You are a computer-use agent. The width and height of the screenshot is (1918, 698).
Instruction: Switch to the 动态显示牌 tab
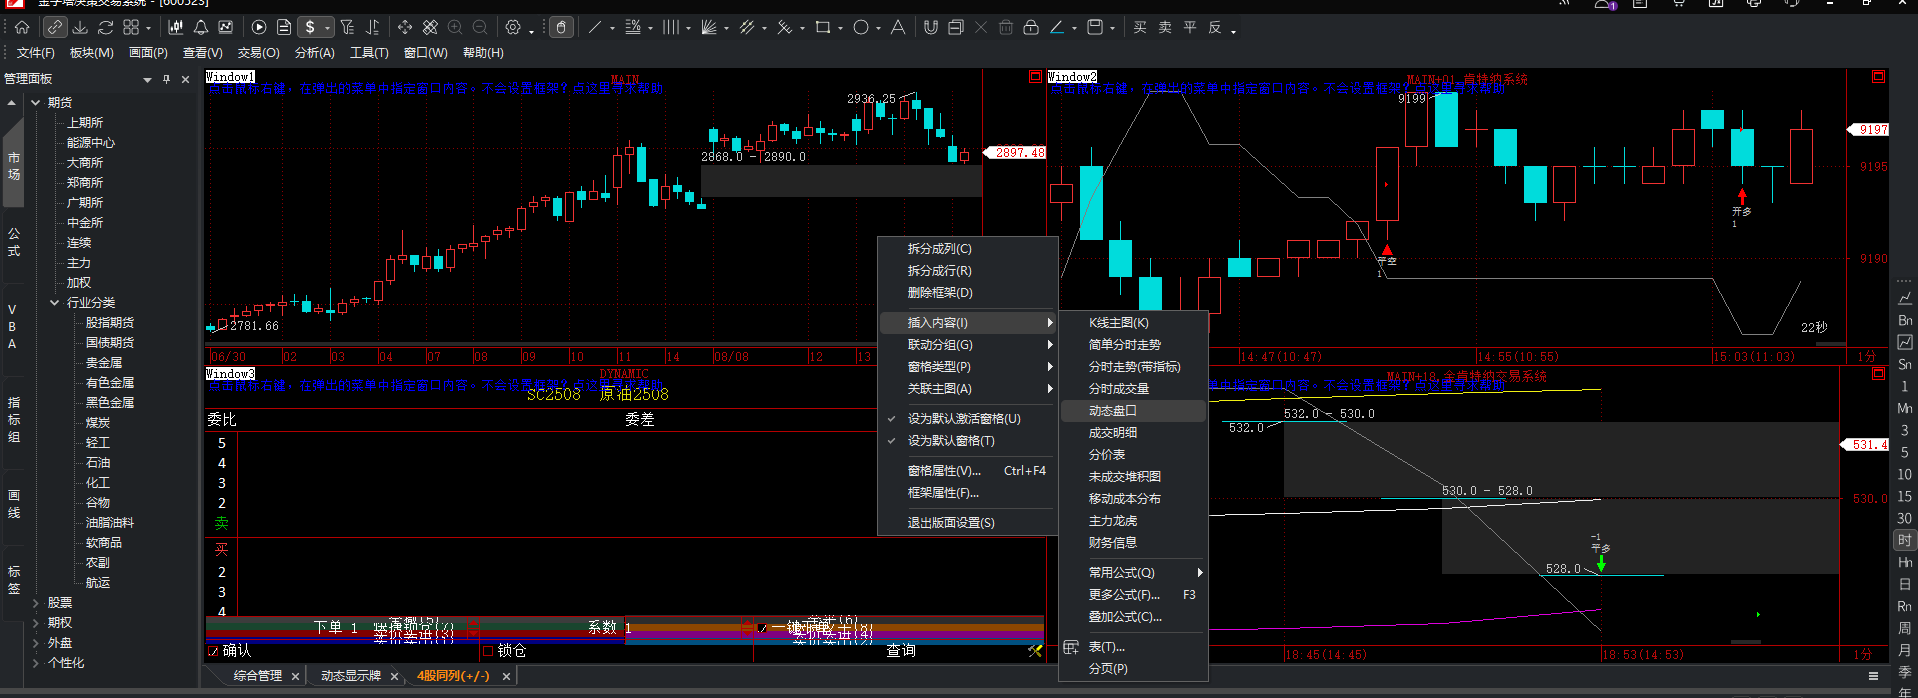coord(350,676)
